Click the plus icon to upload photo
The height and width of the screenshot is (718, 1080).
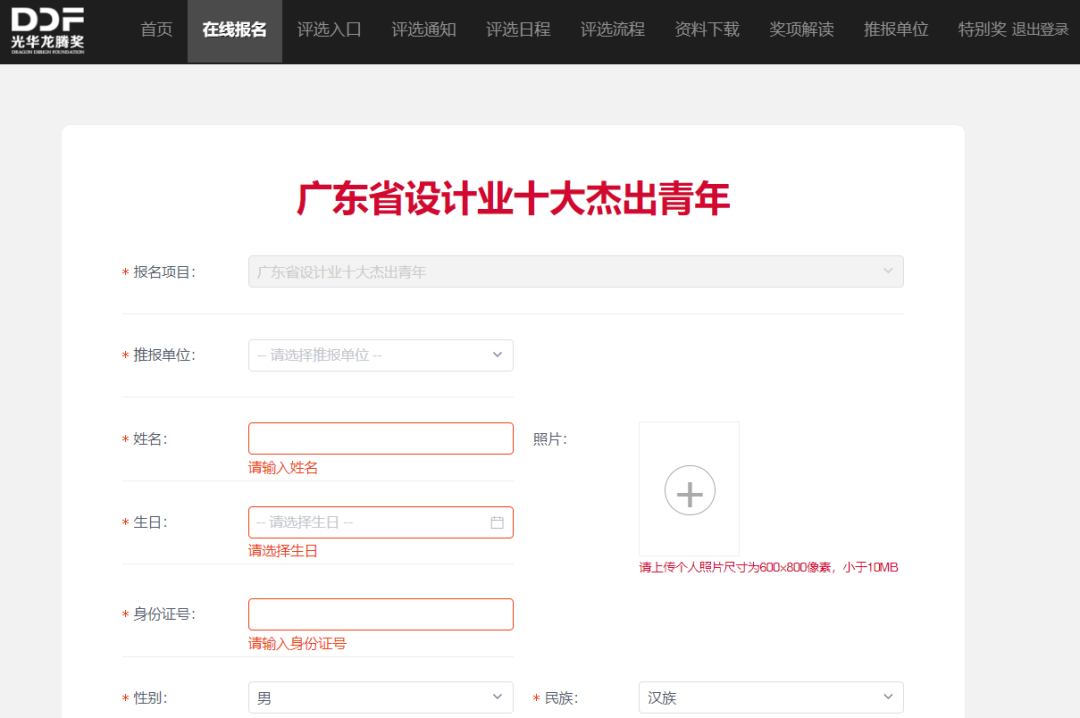click(689, 491)
